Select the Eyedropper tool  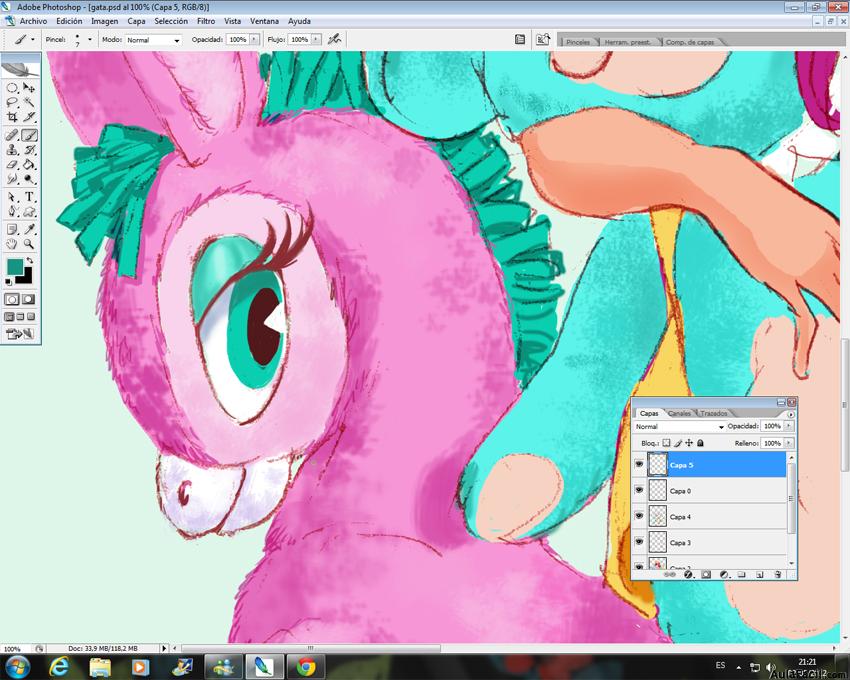[29, 229]
